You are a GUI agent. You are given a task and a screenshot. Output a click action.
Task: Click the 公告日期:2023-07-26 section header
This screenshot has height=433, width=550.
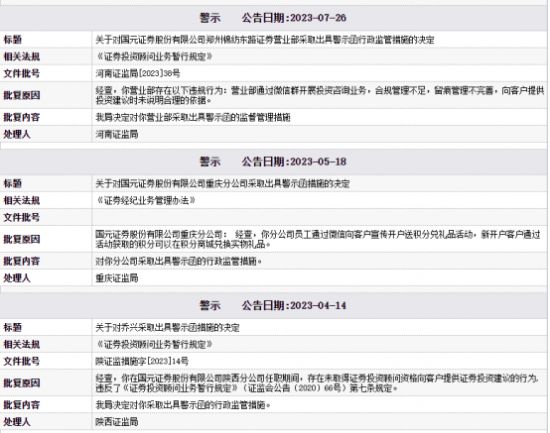(x=273, y=18)
